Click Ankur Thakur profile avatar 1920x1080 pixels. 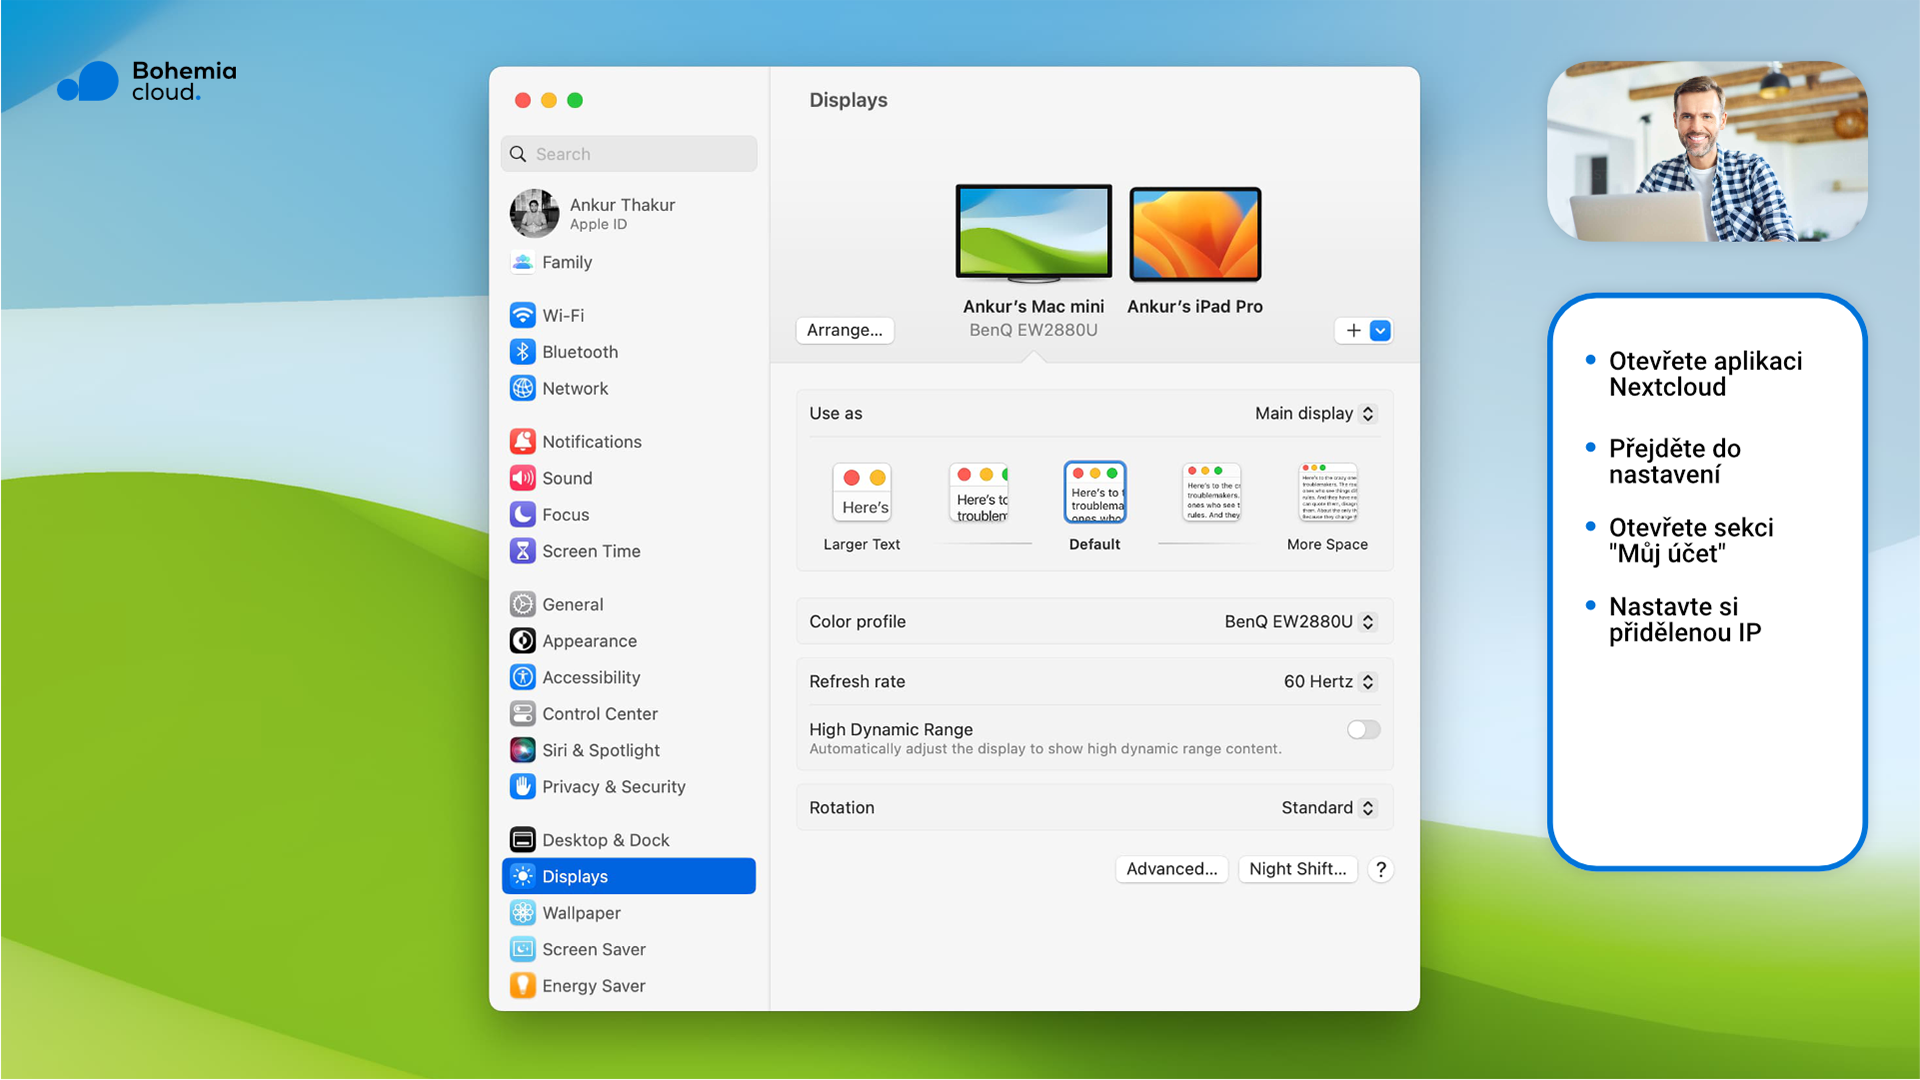(534, 213)
